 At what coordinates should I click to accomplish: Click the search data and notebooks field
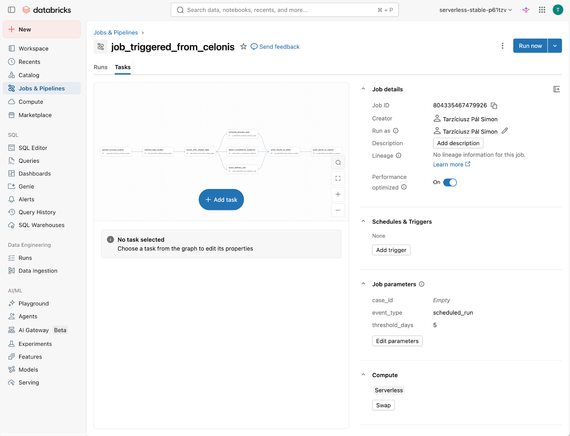(x=284, y=10)
